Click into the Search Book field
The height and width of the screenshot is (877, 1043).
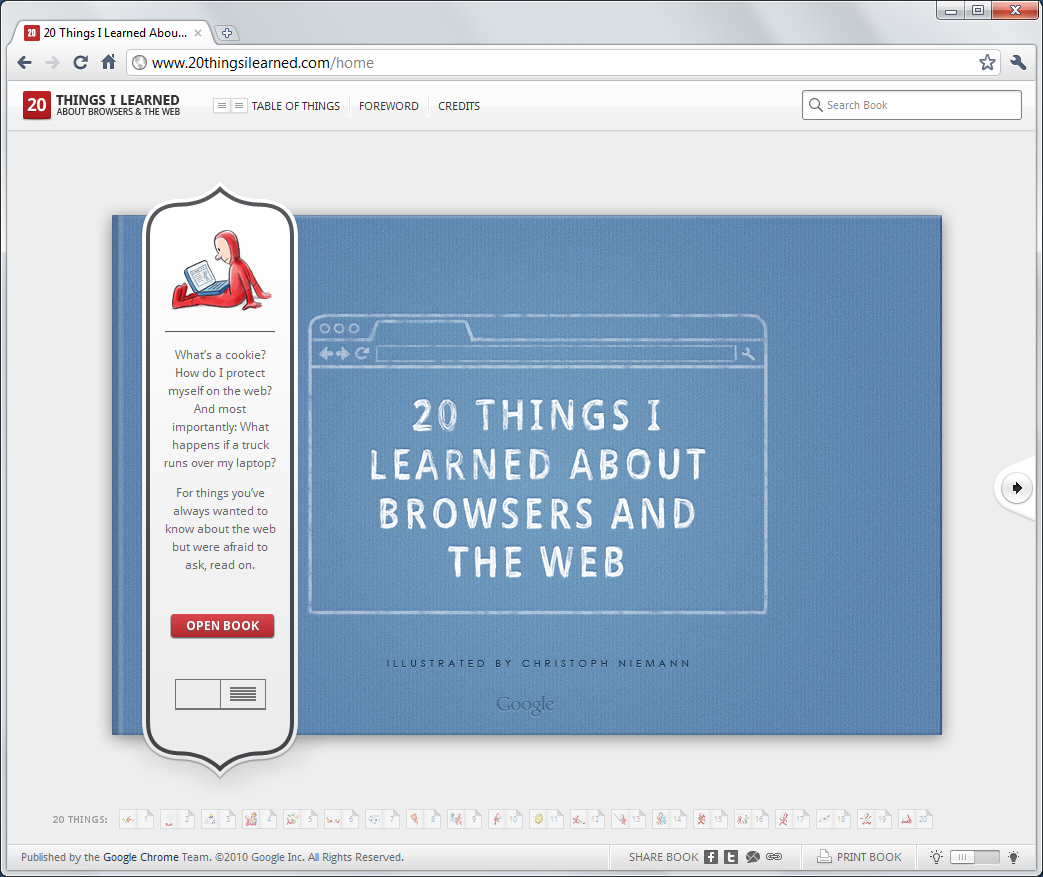(x=911, y=105)
